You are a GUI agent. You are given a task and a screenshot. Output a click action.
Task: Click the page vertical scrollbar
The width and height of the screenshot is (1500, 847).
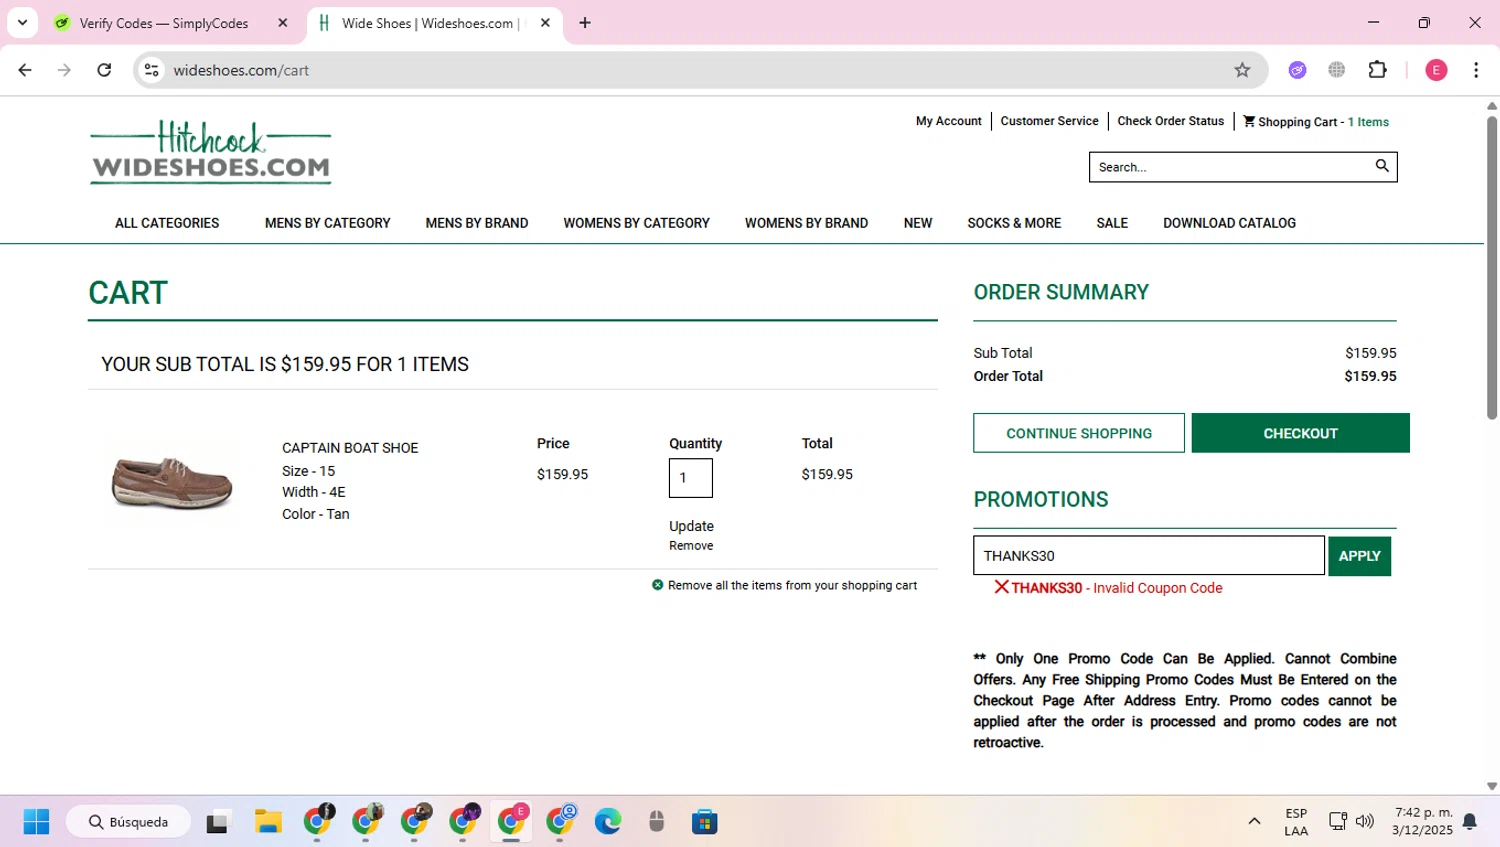tap(1492, 268)
